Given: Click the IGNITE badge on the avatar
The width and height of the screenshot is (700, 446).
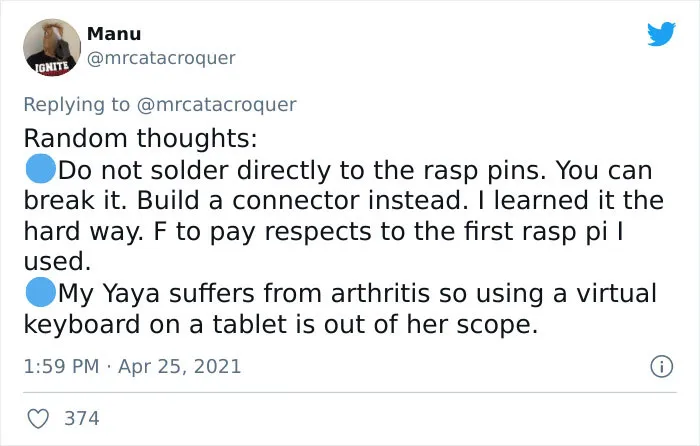Looking at the screenshot, I should coord(53,67).
